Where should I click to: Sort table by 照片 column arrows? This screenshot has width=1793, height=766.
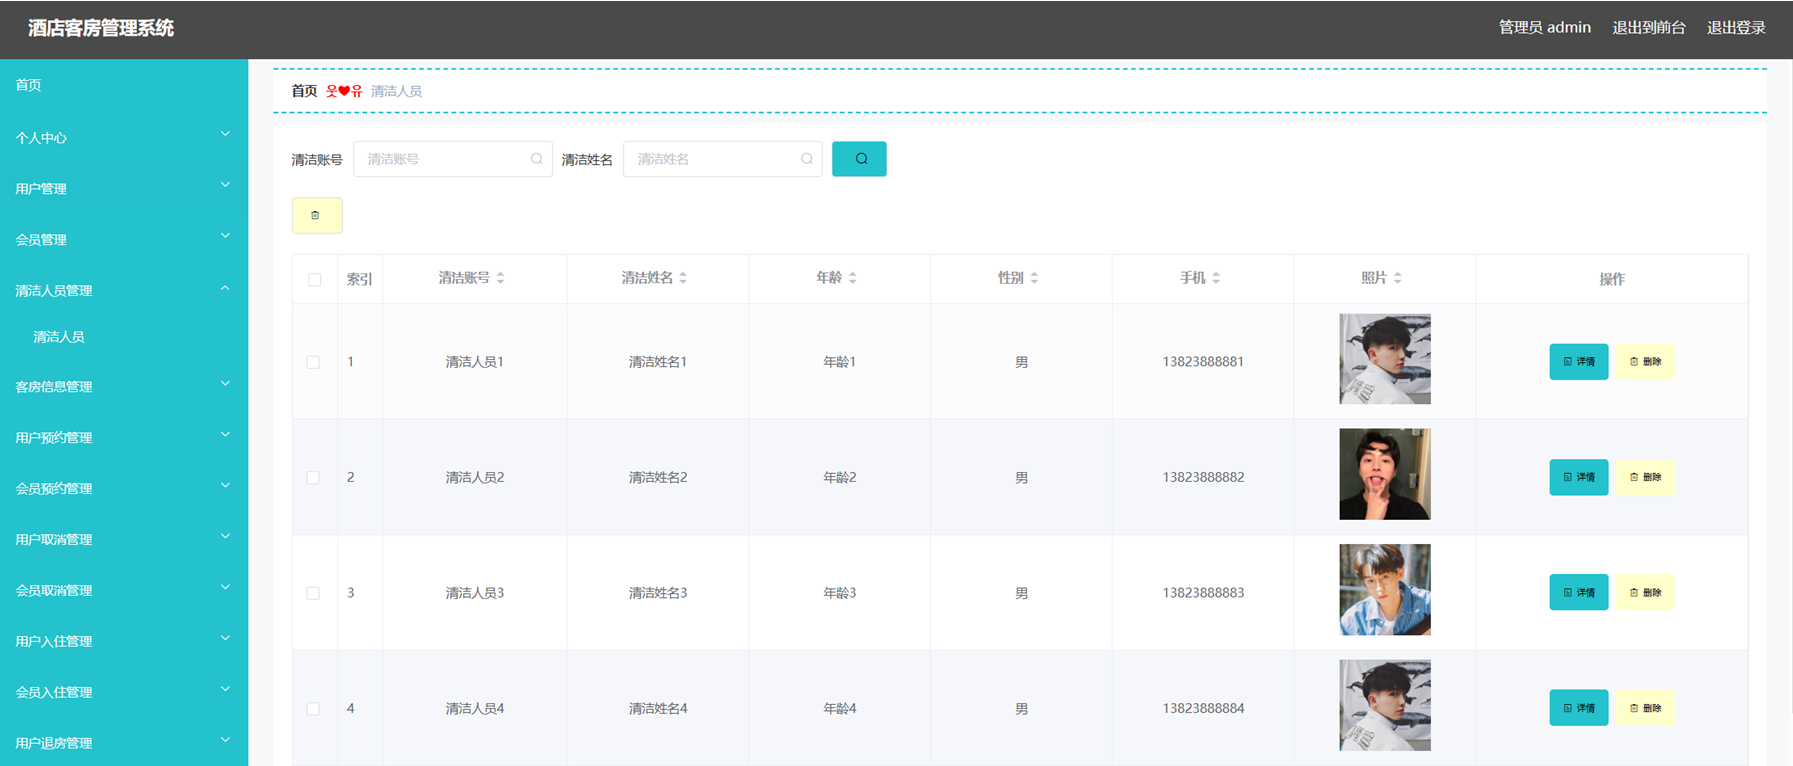click(1398, 278)
